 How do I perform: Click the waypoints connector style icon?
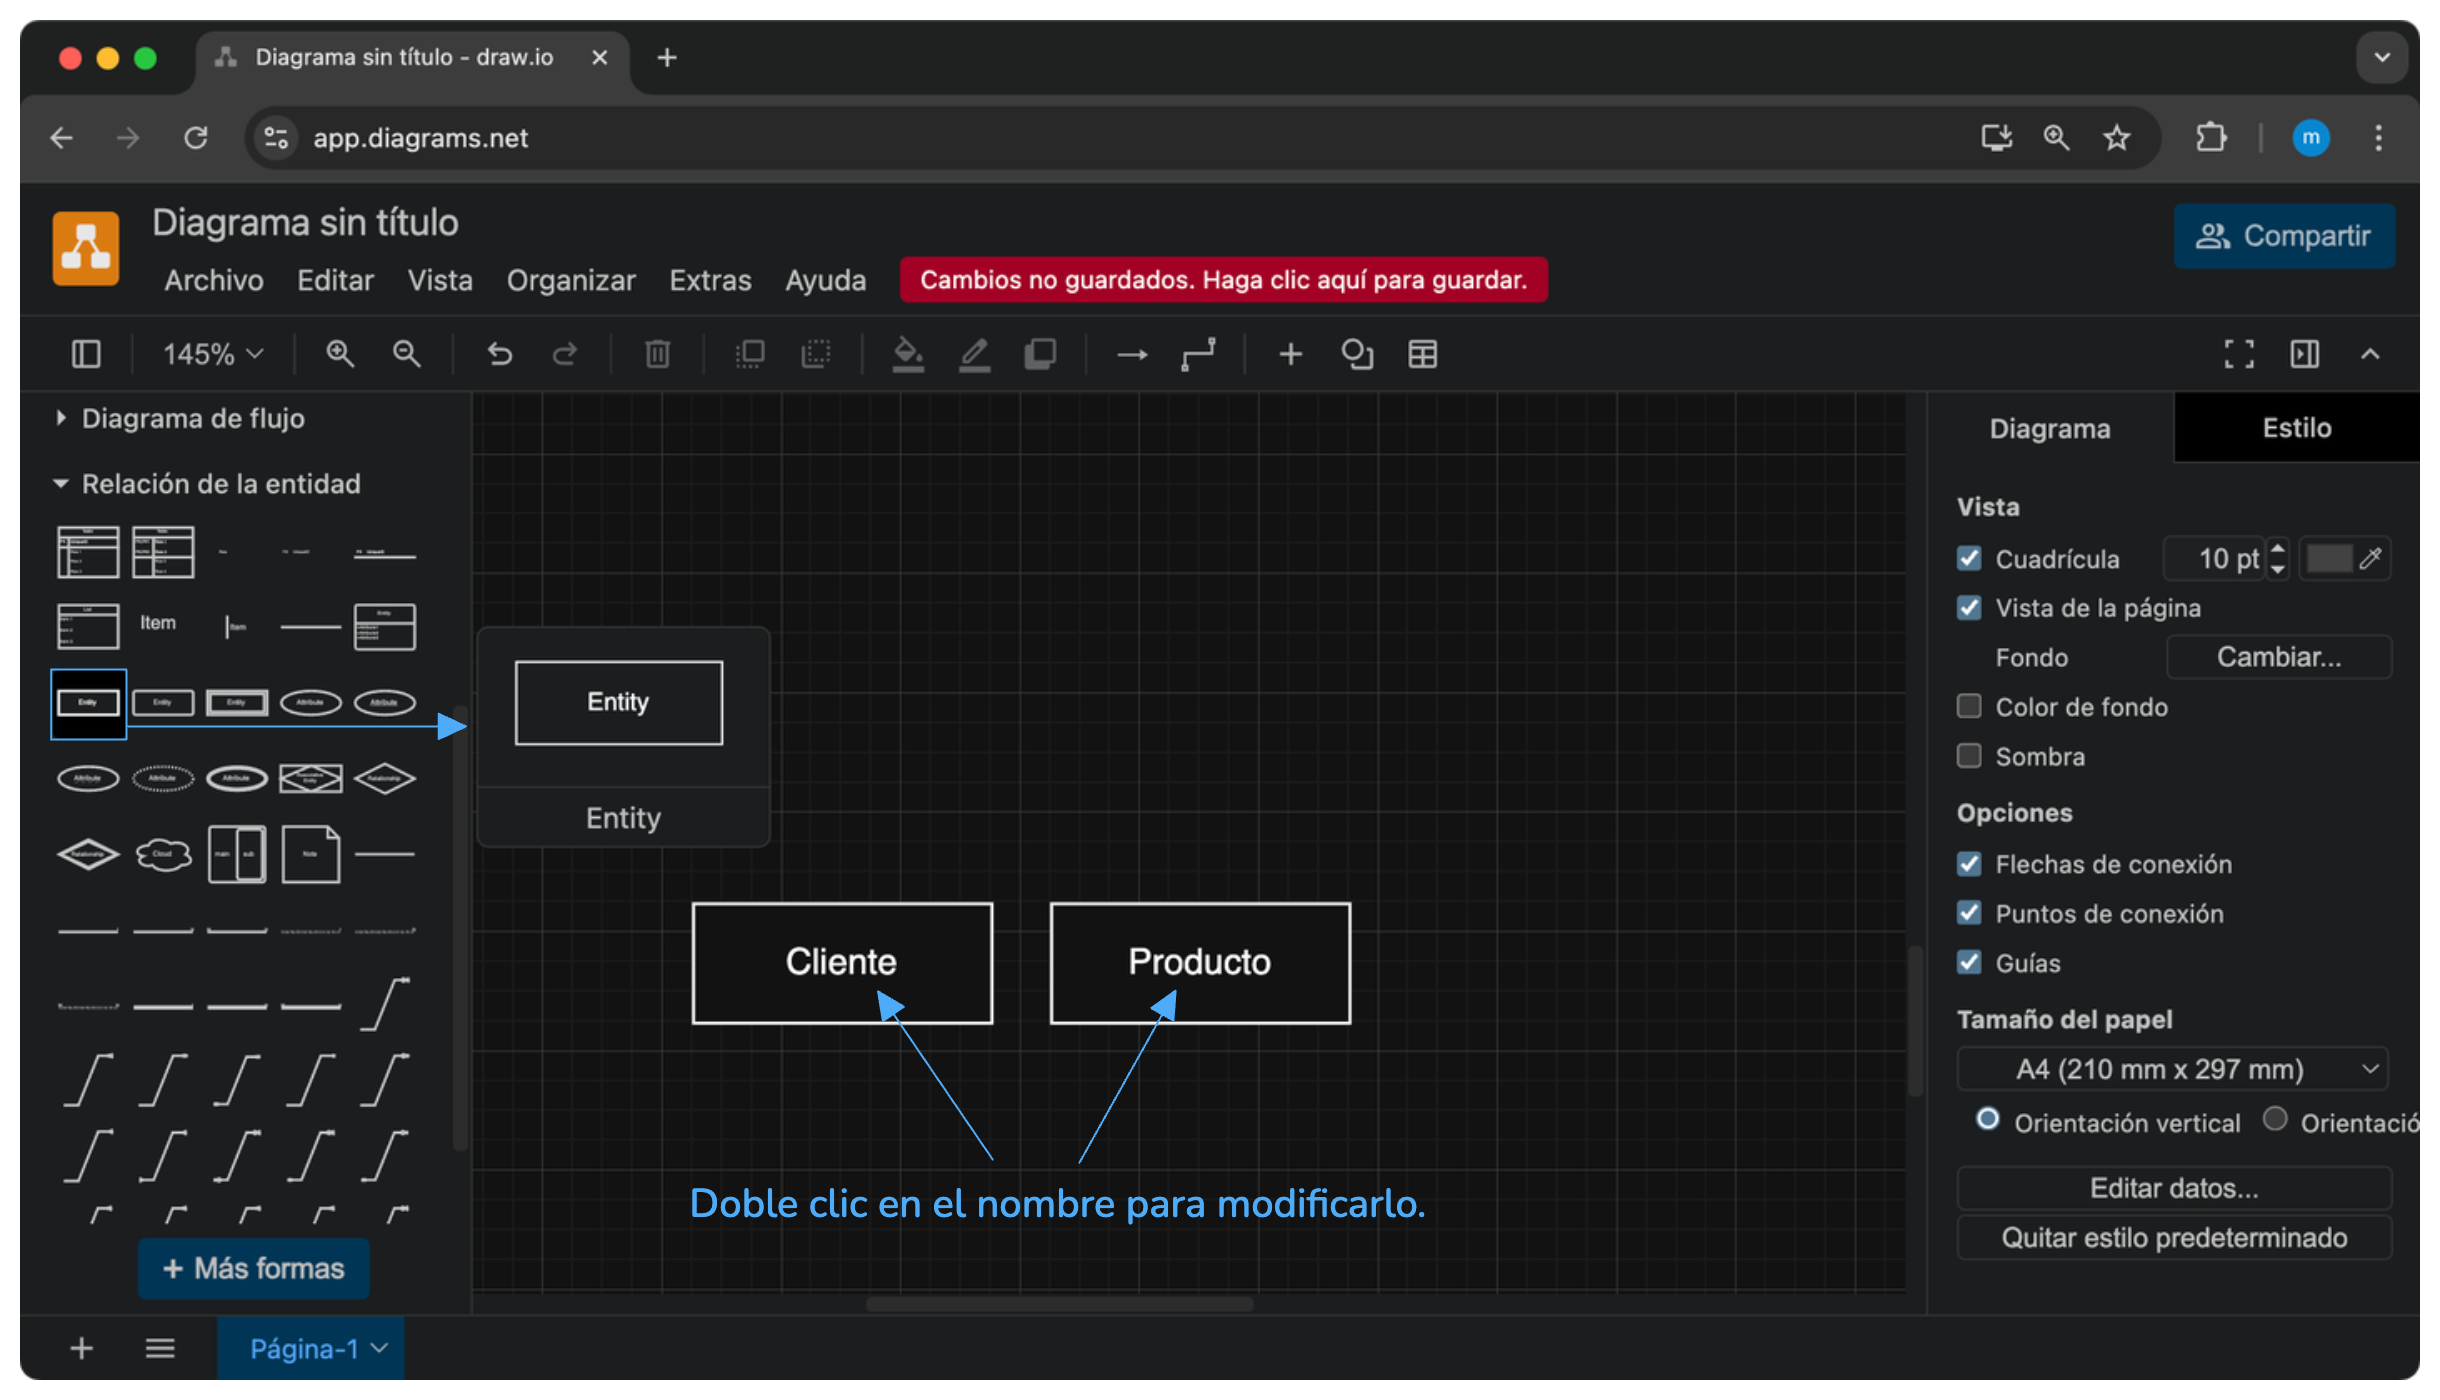tap(1198, 354)
